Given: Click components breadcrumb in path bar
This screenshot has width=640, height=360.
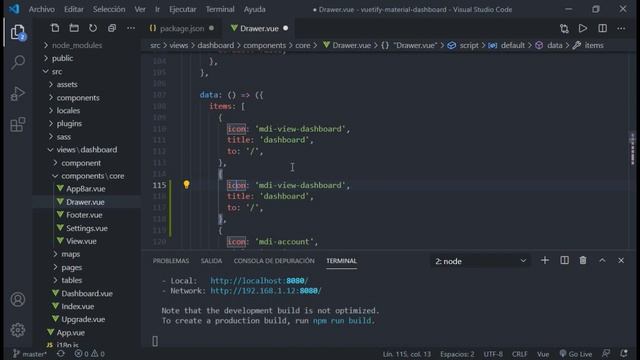Looking at the screenshot, I should pyautogui.click(x=264, y=45).
